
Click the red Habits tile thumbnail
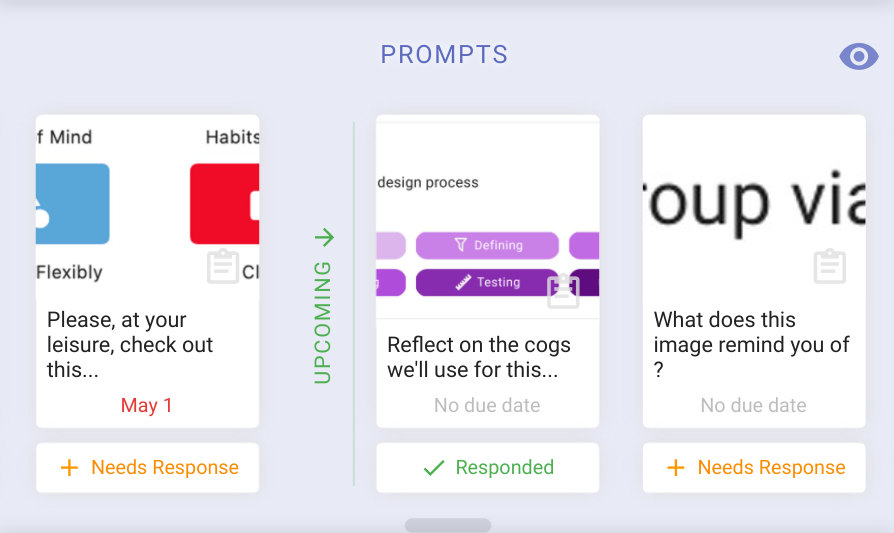click(225, 204)
